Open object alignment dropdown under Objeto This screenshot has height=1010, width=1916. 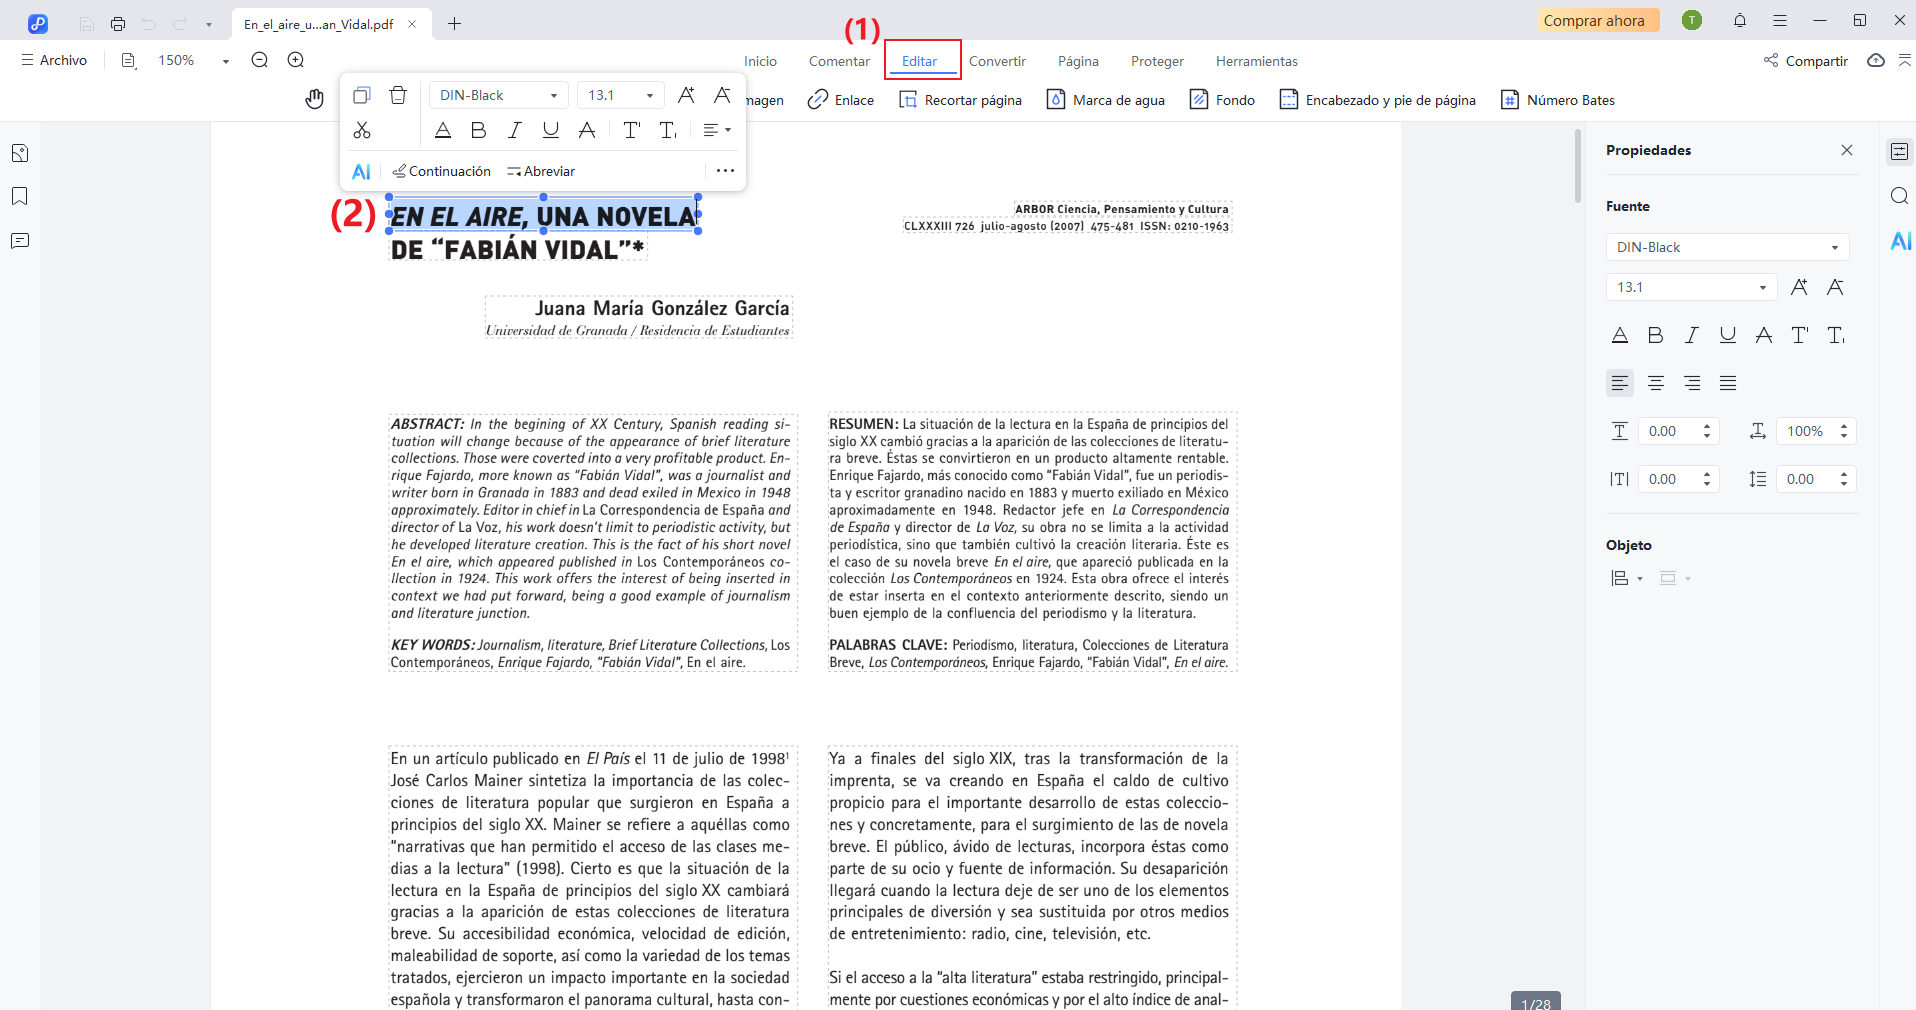tap(1627, 578)
